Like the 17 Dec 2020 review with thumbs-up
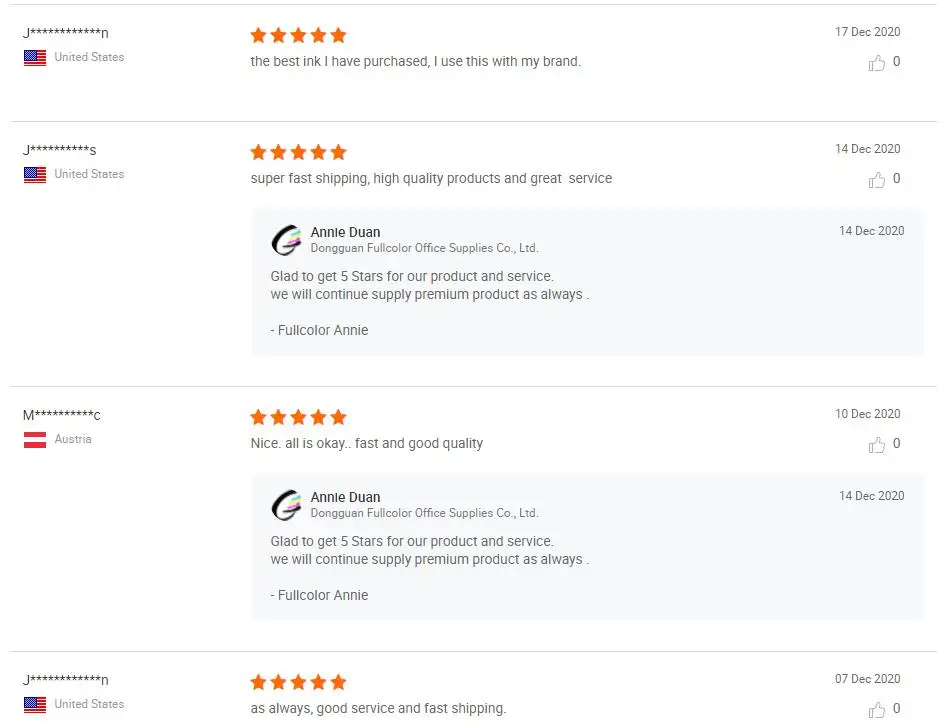Viewport: 941px width, 728px height. [x=877, y=63]
